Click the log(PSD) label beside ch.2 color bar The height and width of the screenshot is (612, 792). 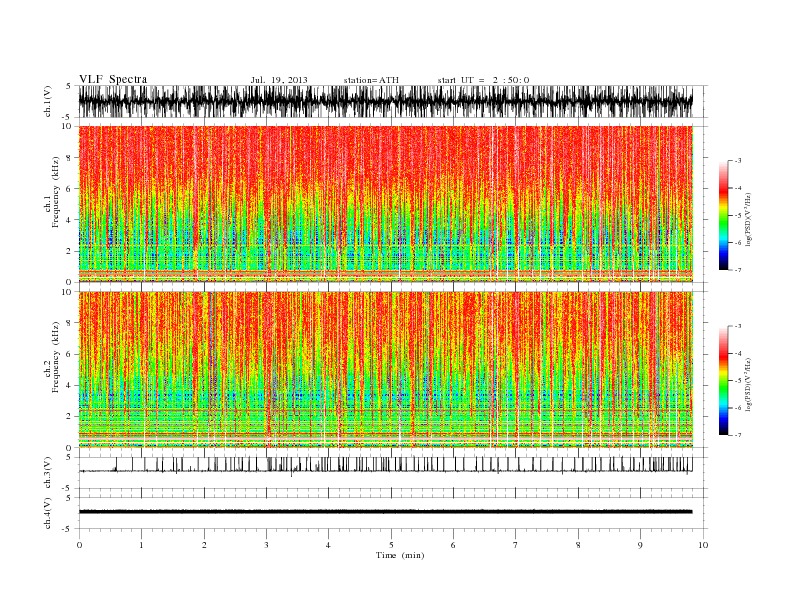pyautogui.click(x=748, y=385)
